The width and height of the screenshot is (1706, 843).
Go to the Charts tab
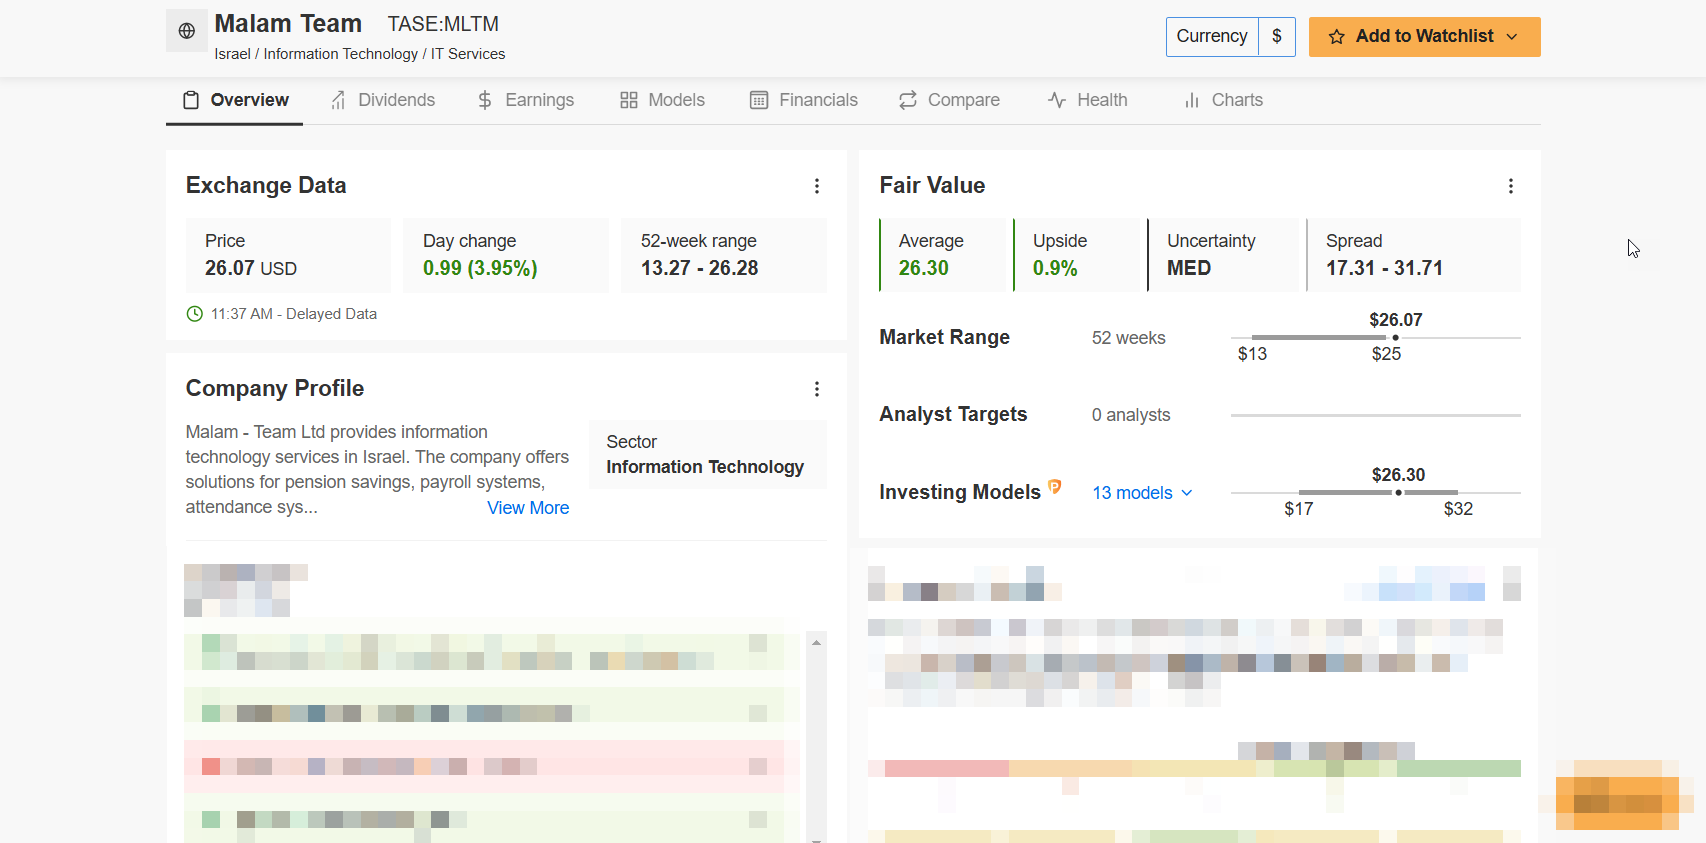[1223, 100]
